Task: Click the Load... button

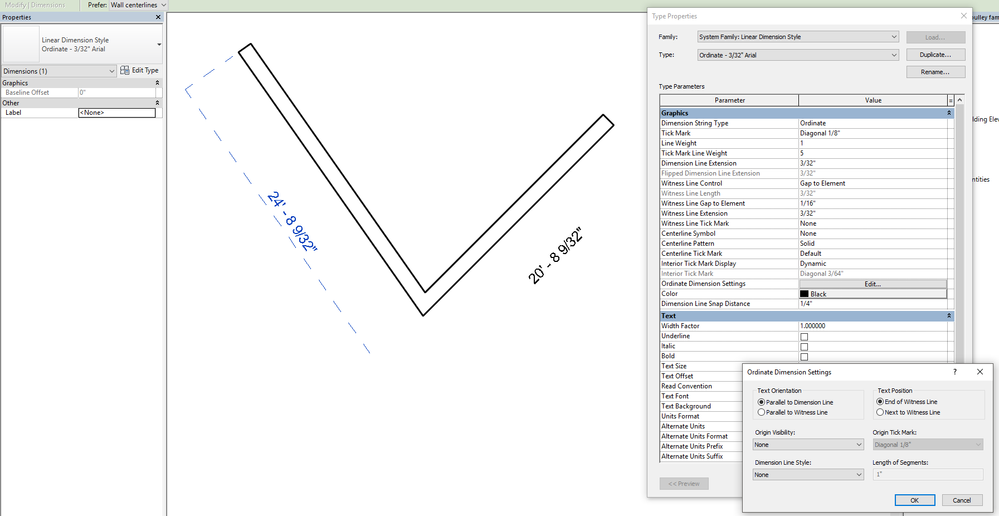Action: pos(935,38)
